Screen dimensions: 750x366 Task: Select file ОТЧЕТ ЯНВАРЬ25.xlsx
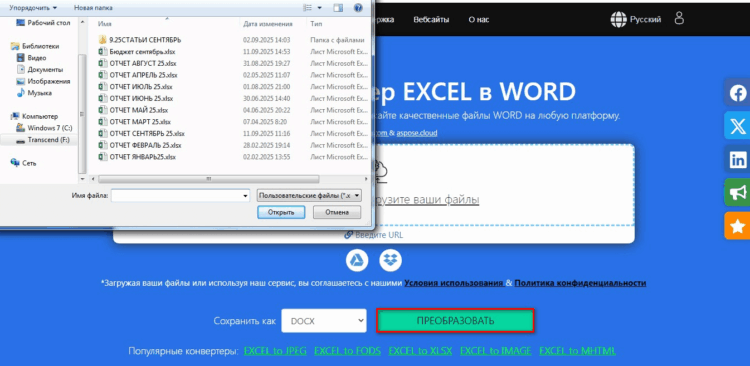tap(137, 157)
